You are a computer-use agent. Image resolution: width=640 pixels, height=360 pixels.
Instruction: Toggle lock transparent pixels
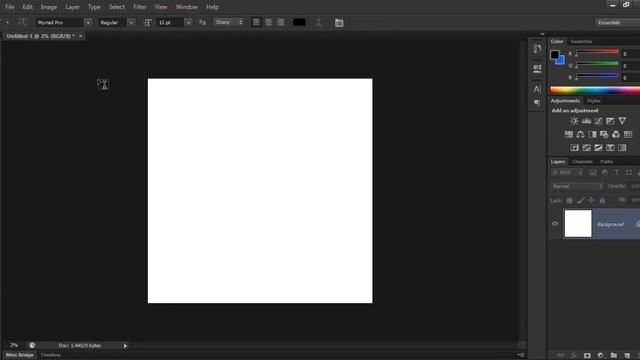569,200
